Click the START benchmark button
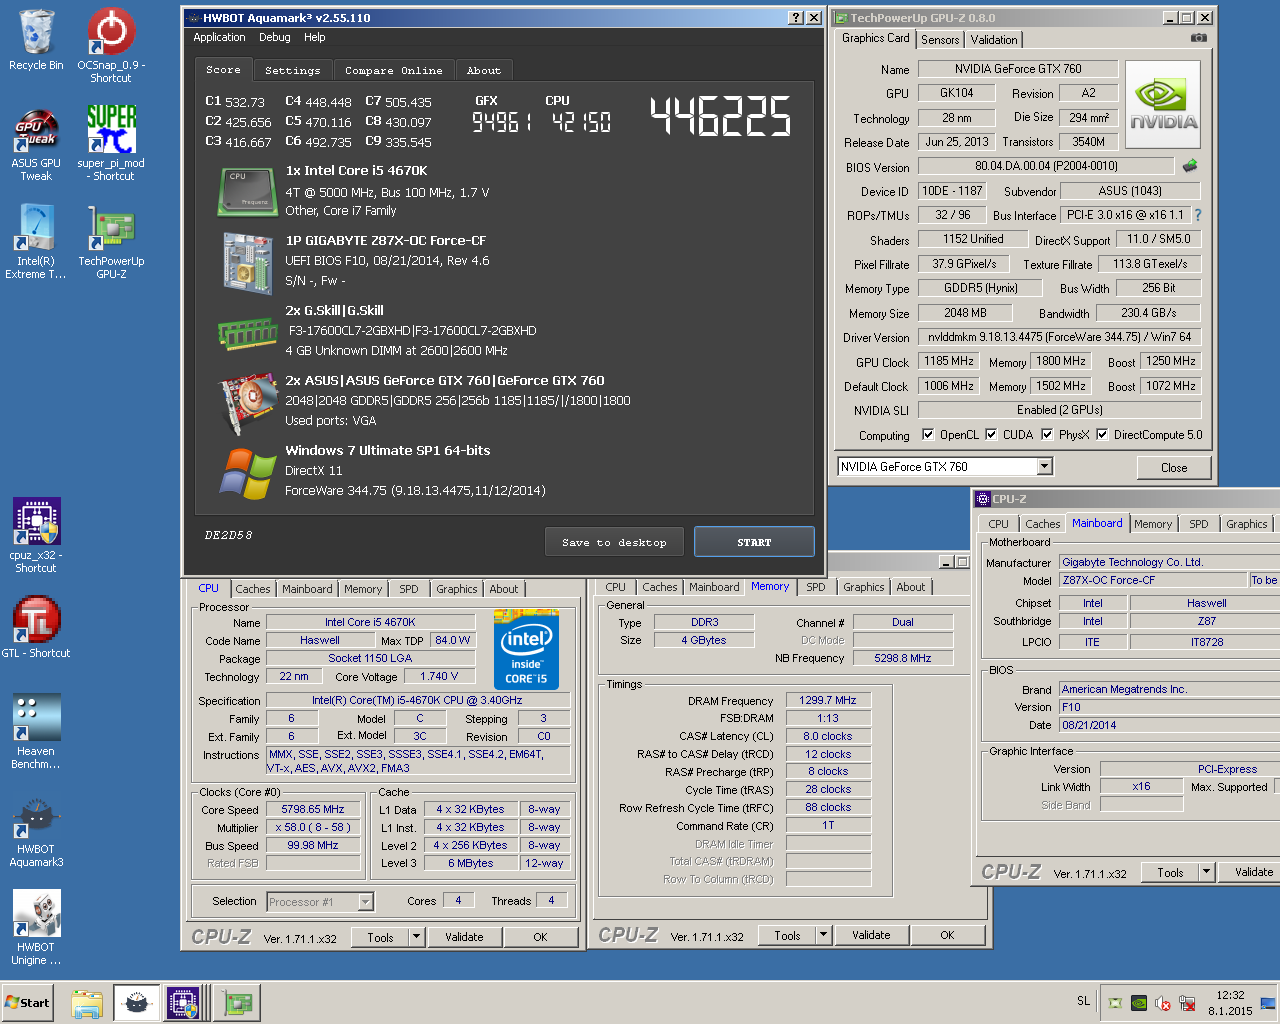 click(x=754, y=542)
